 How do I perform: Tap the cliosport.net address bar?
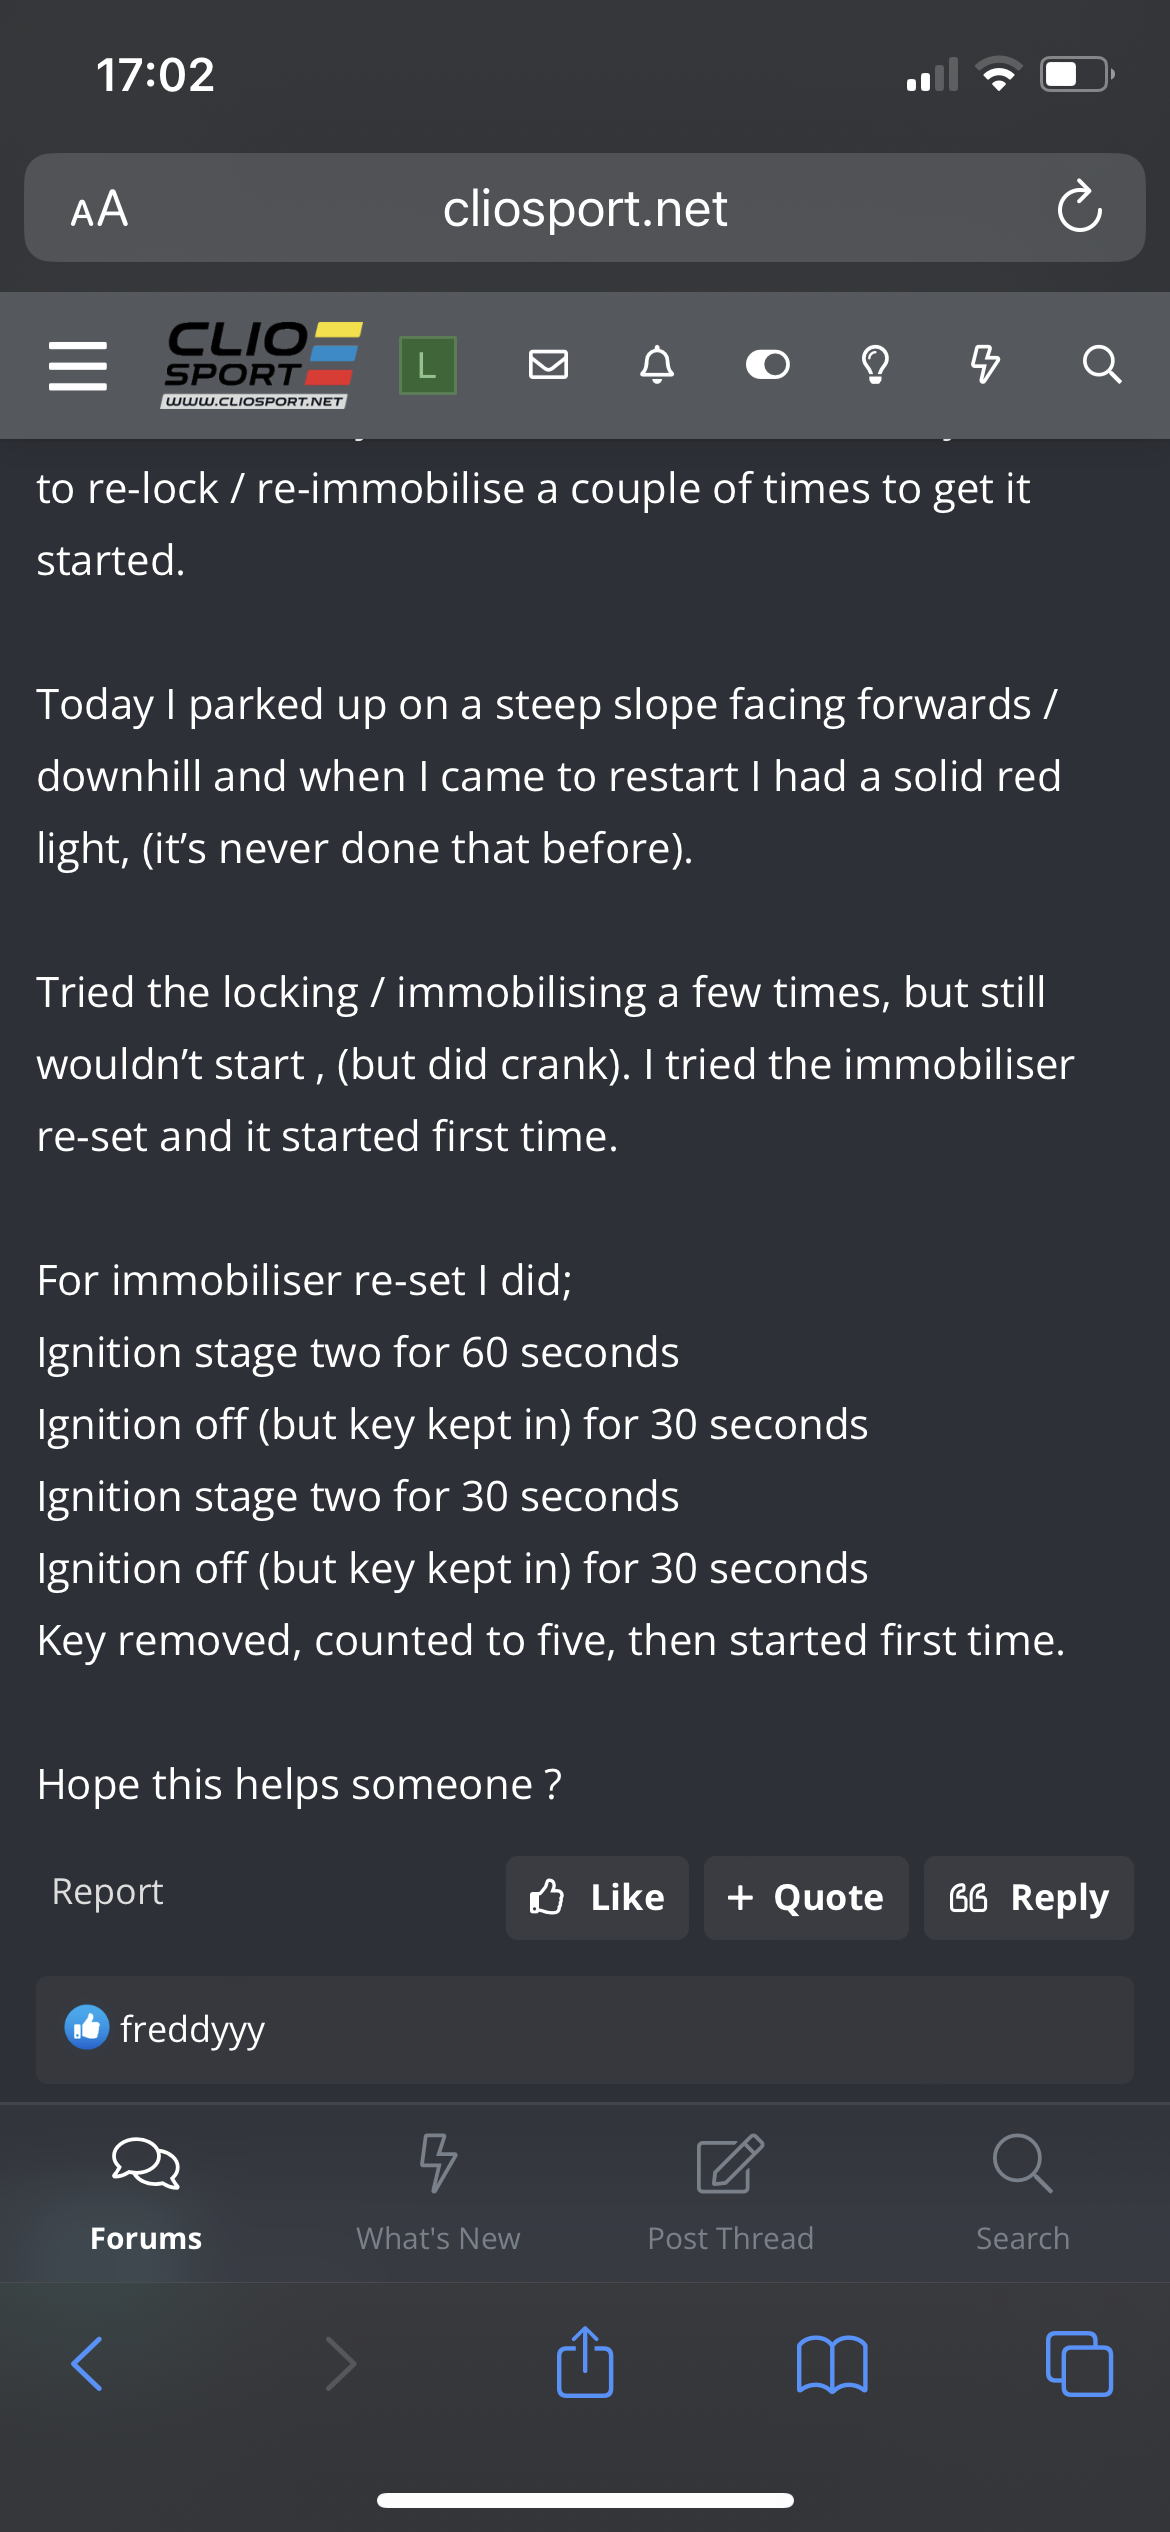point(585,208)
